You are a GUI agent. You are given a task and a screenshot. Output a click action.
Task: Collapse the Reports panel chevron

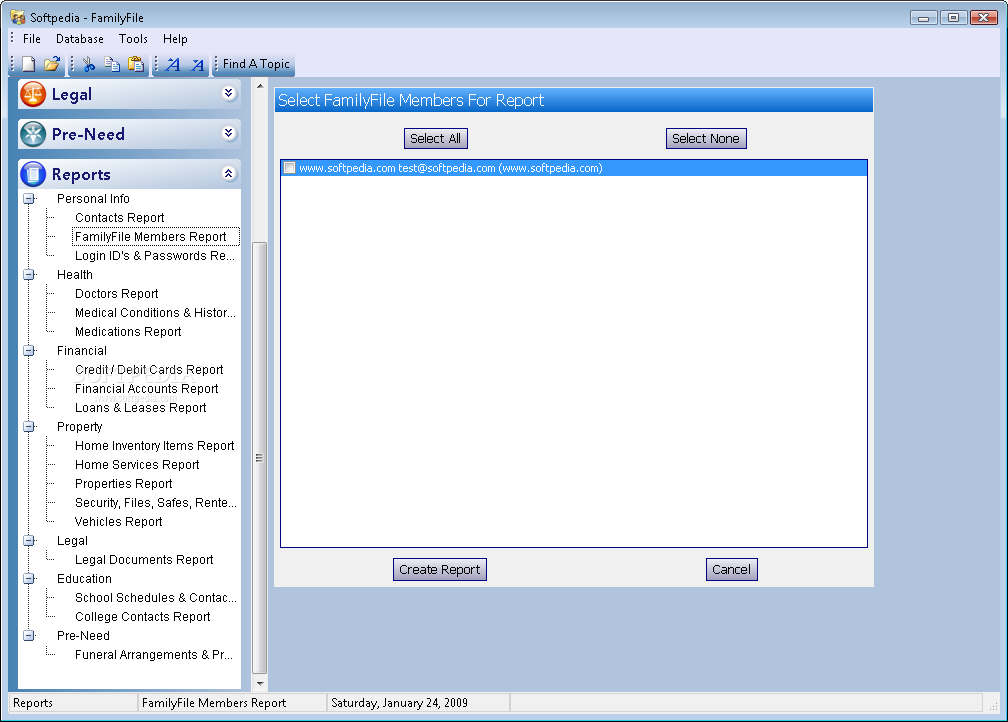[228, 173]
